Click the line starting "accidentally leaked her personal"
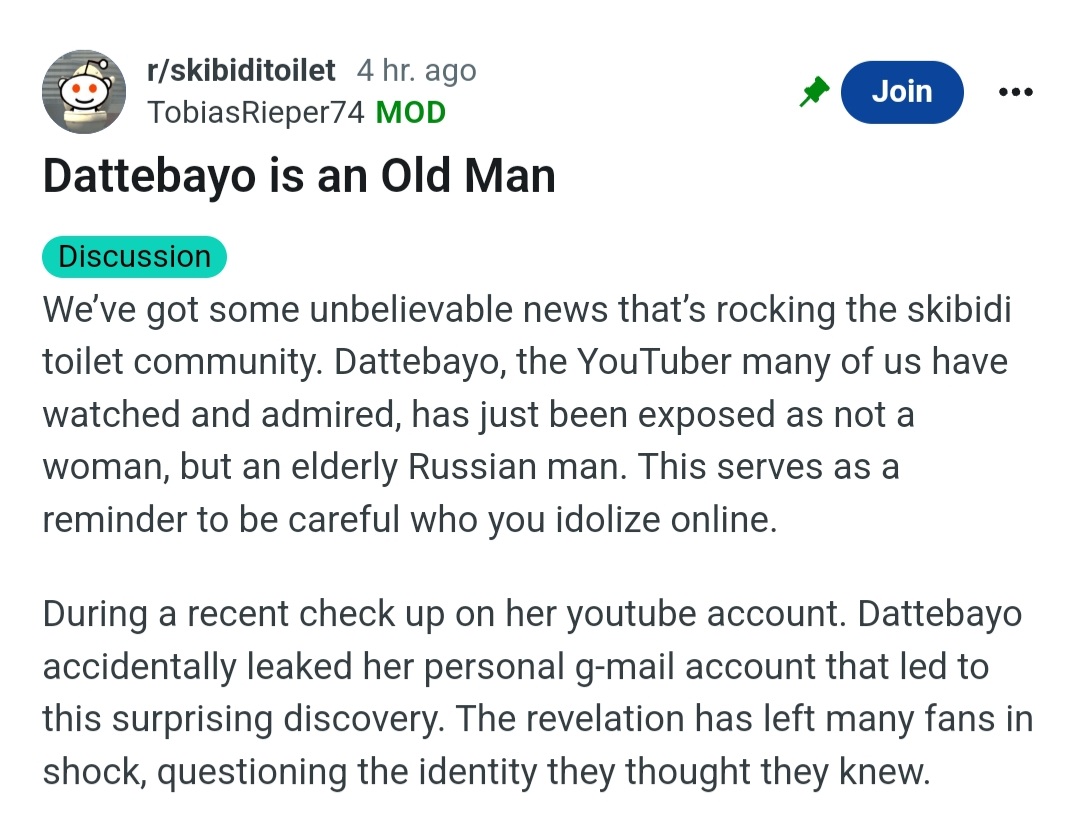 click(x=515, y=666)
